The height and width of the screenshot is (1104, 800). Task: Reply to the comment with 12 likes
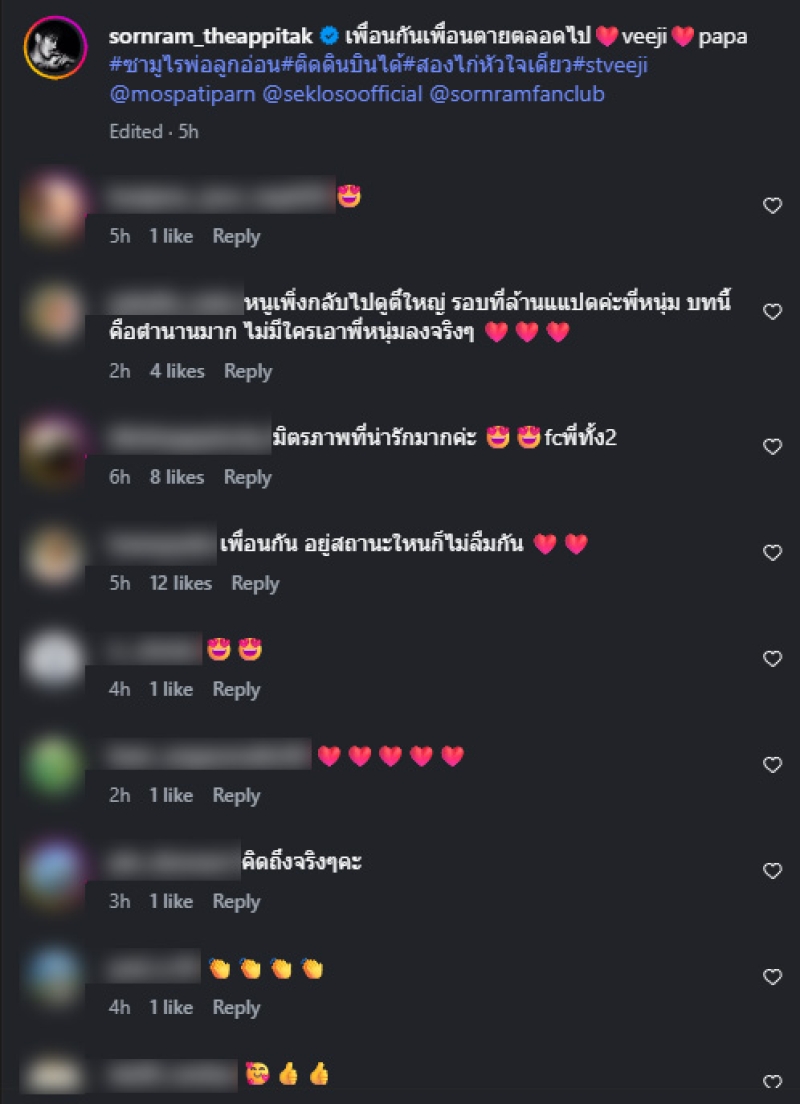[255, 583]
